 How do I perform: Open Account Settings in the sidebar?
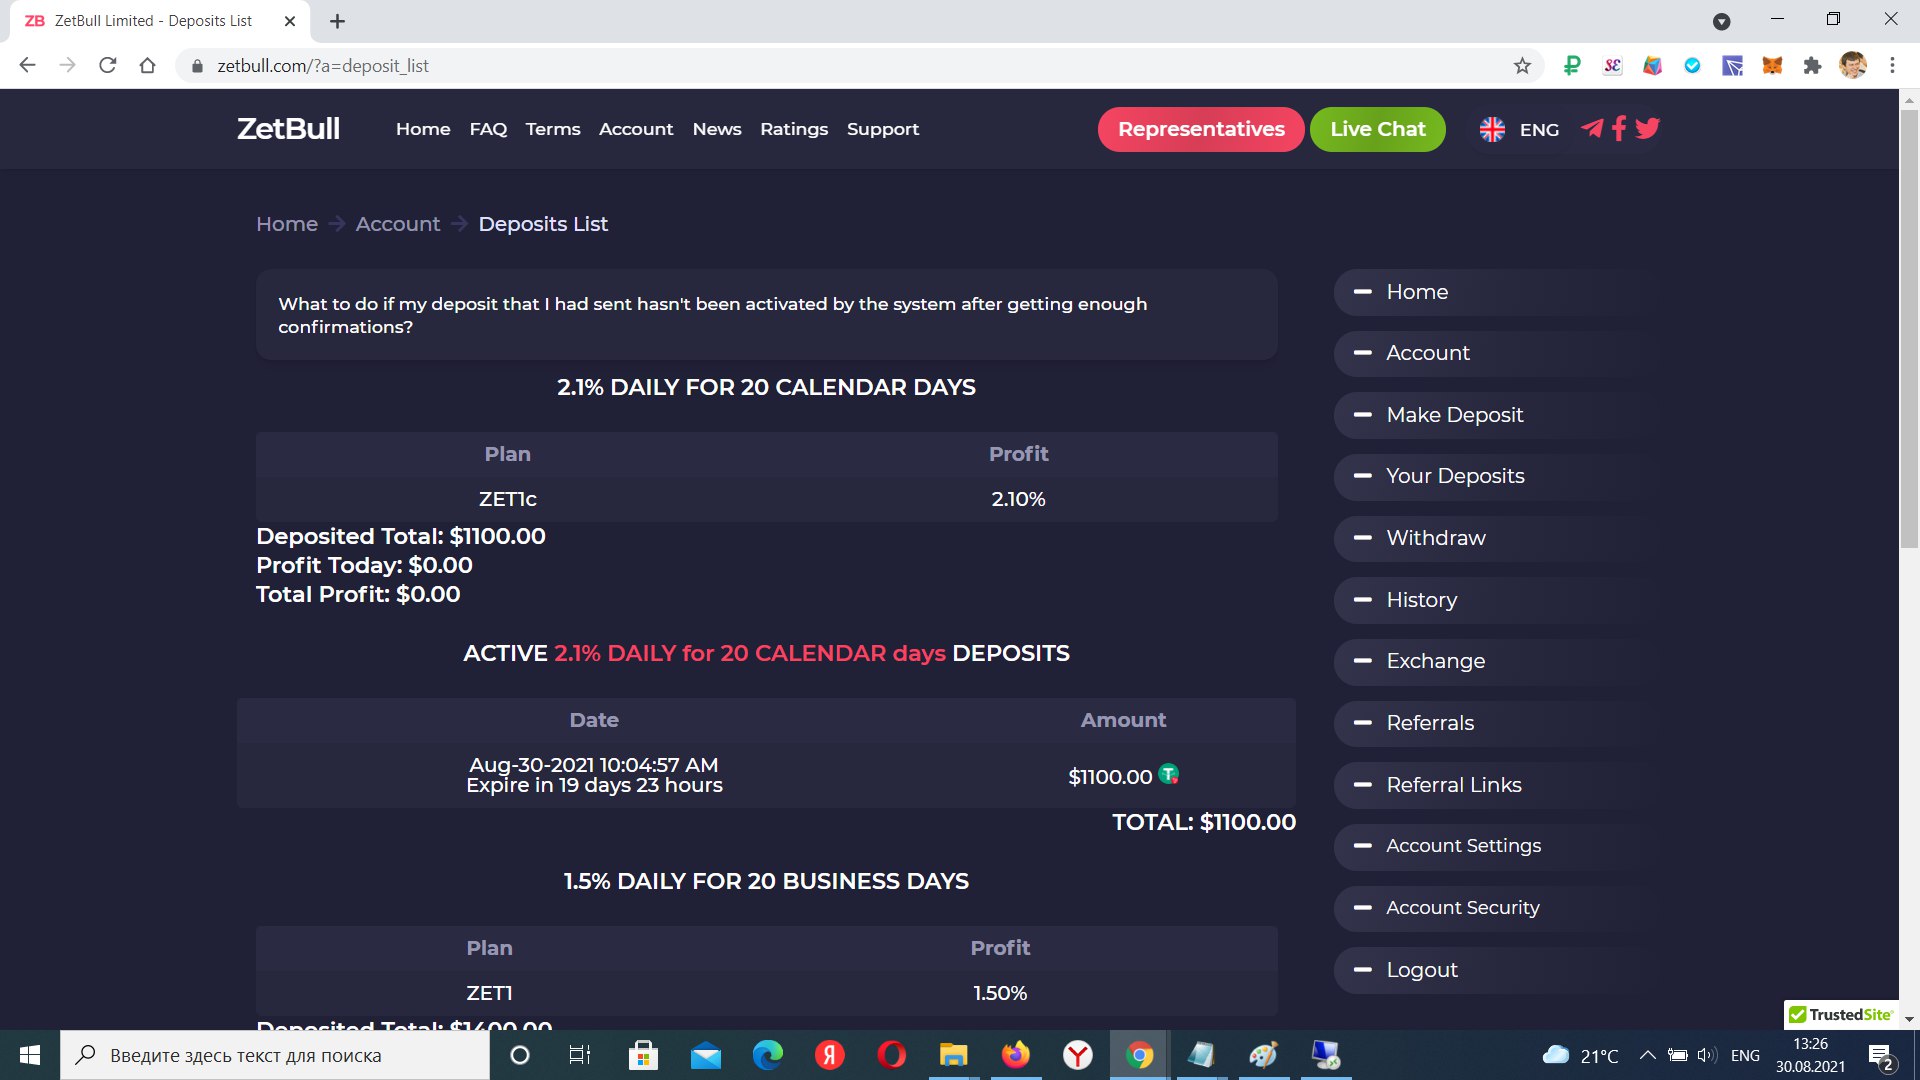point(1495,846)
